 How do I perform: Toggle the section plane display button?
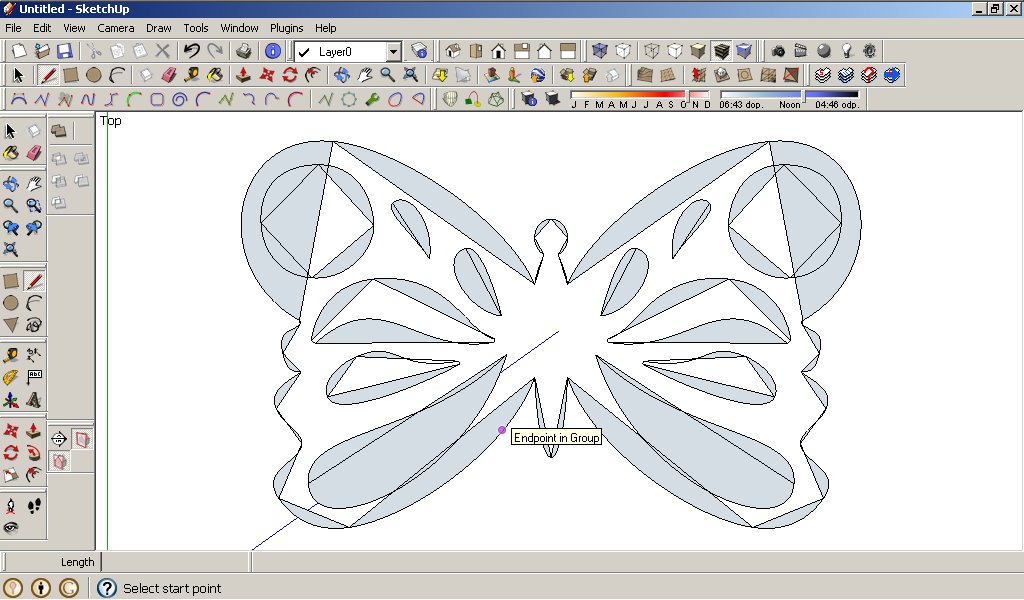point(81,439)
